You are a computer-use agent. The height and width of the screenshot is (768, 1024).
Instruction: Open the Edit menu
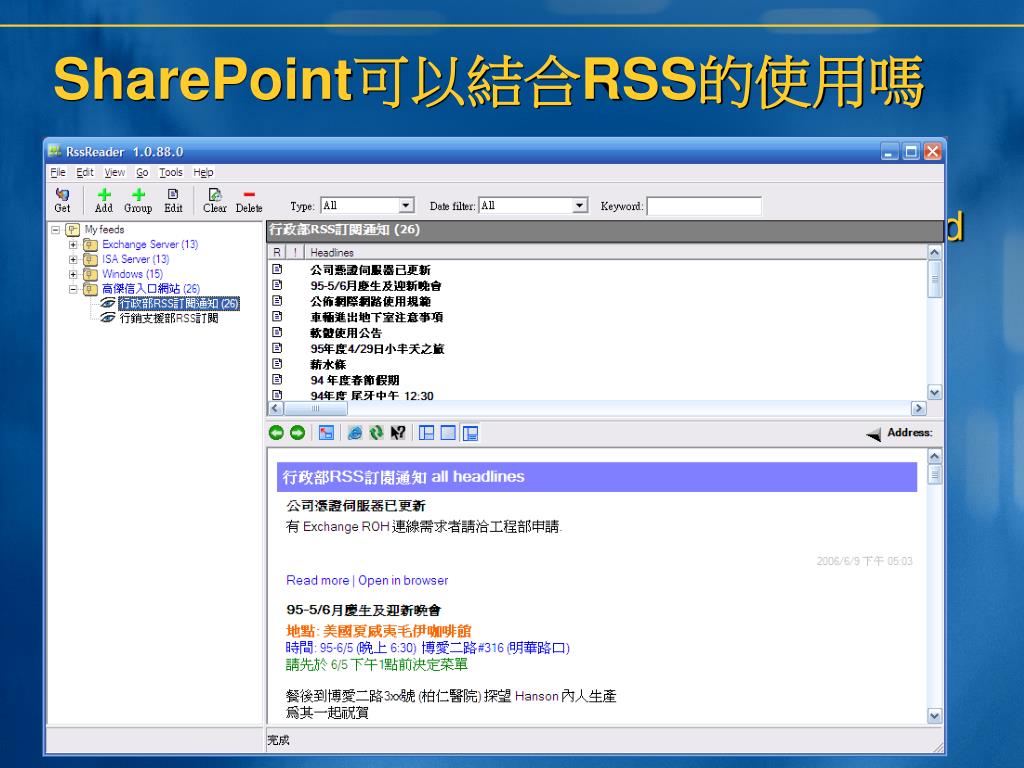tap(85, 172)
